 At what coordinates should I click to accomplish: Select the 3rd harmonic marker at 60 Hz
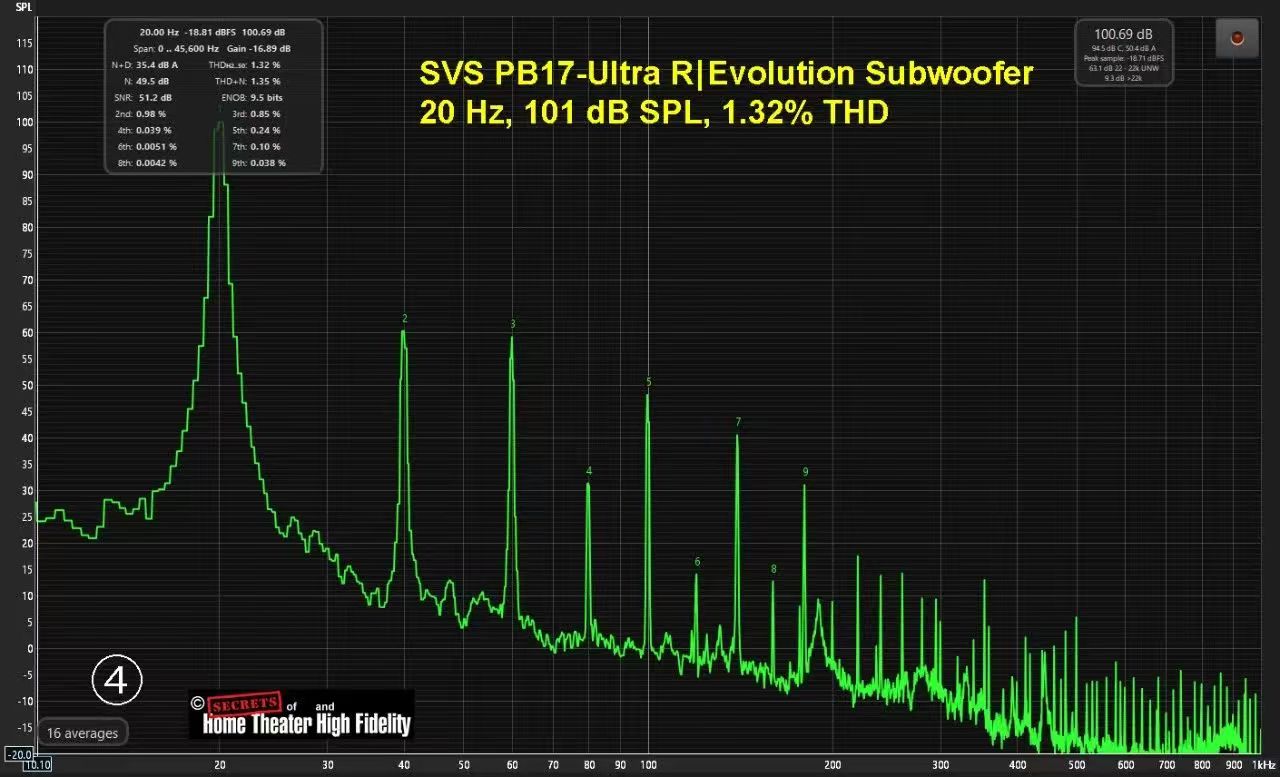pos(513,324)
